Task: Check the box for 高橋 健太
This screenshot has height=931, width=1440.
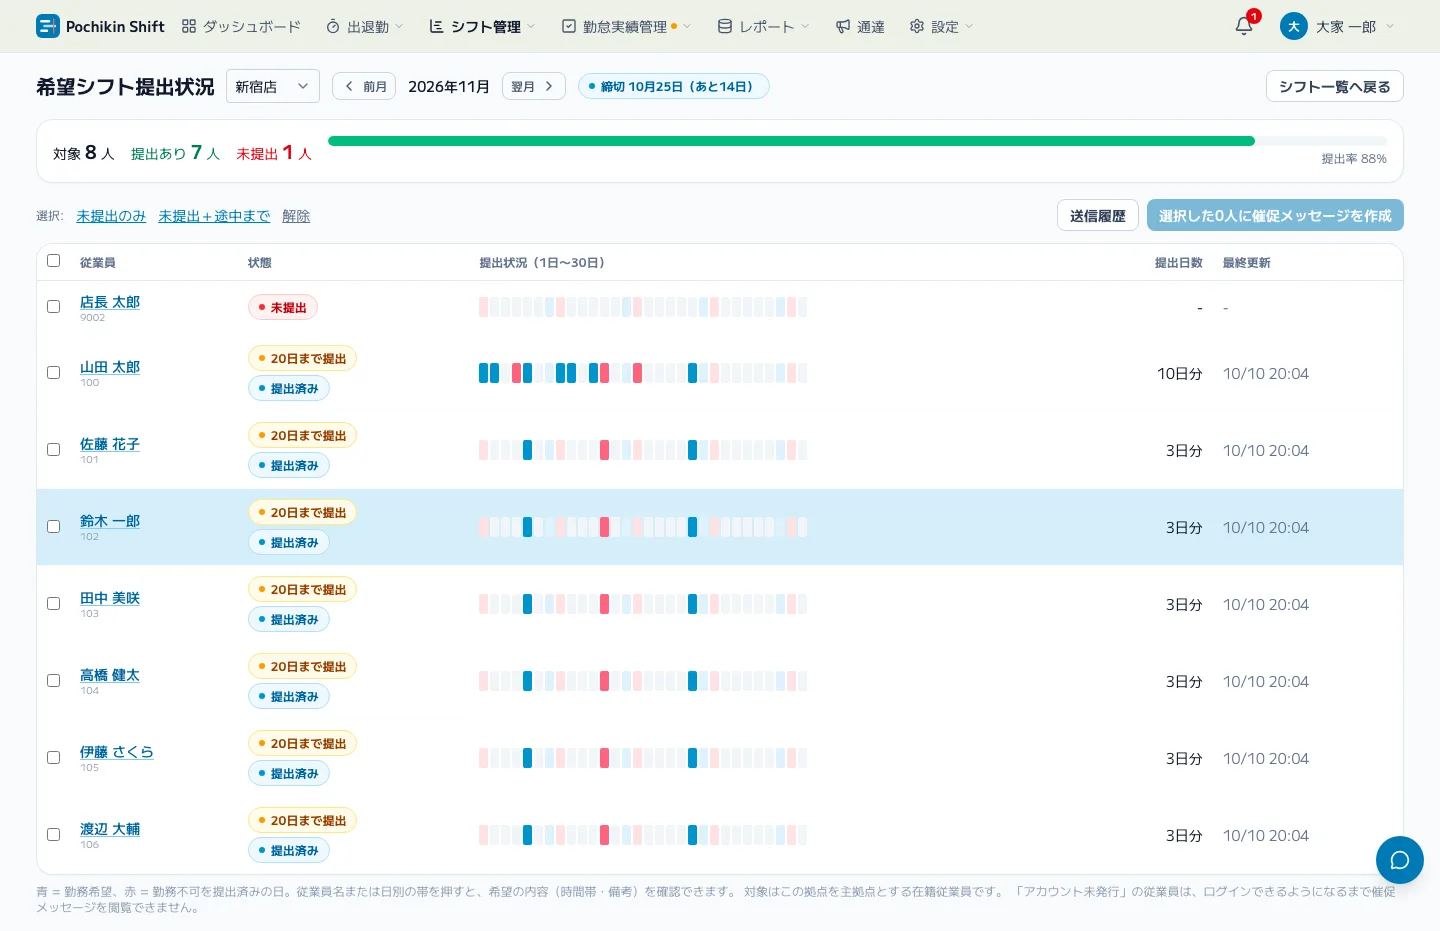Action: tap(54, 681)
